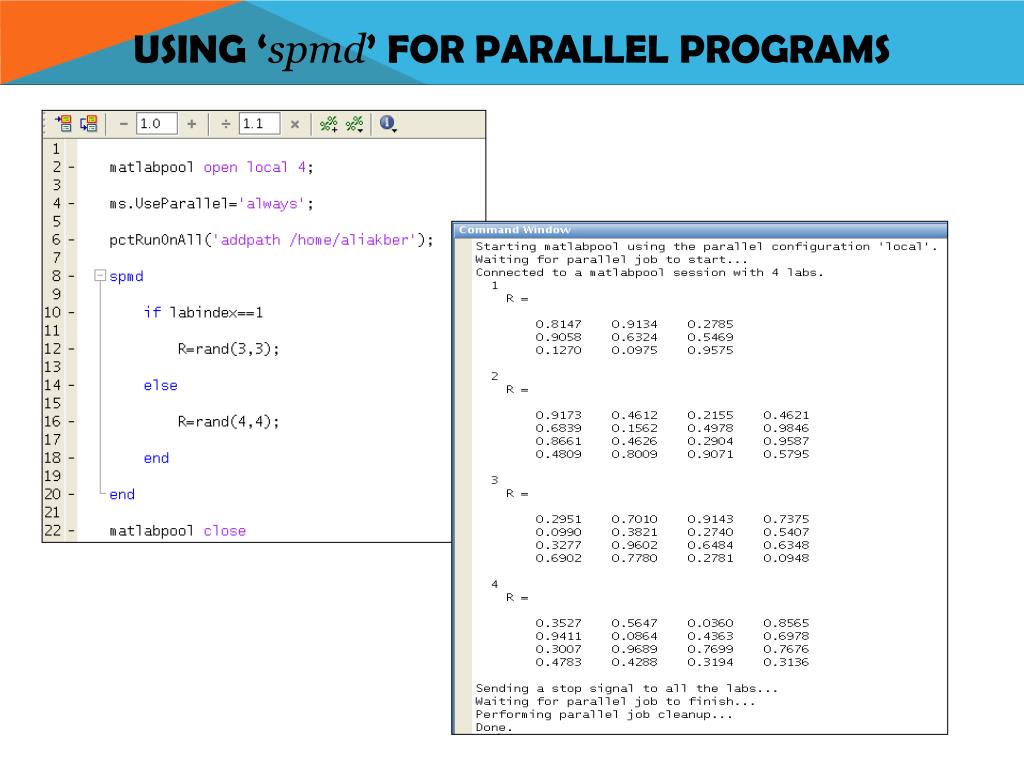Click the Evaluate Cell and Advance icon
The width and height of the screenshot is (1024, 768).
[89, 124]
